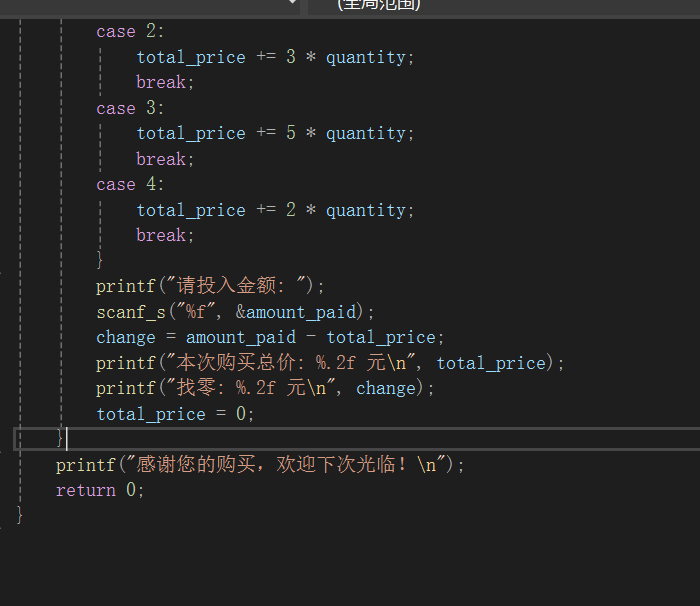Screen dimensions: 700x606
Task: Click the break statement under case 3
Action: pos(165,159)
